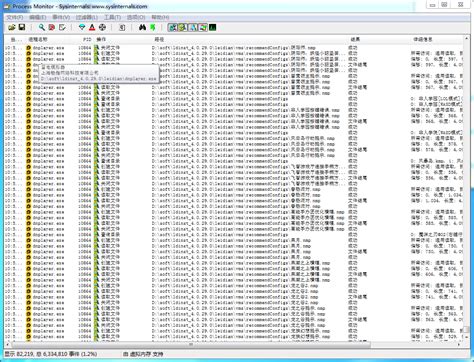
Task: Toggle Show Network Activity button
Action: (193, 27)
